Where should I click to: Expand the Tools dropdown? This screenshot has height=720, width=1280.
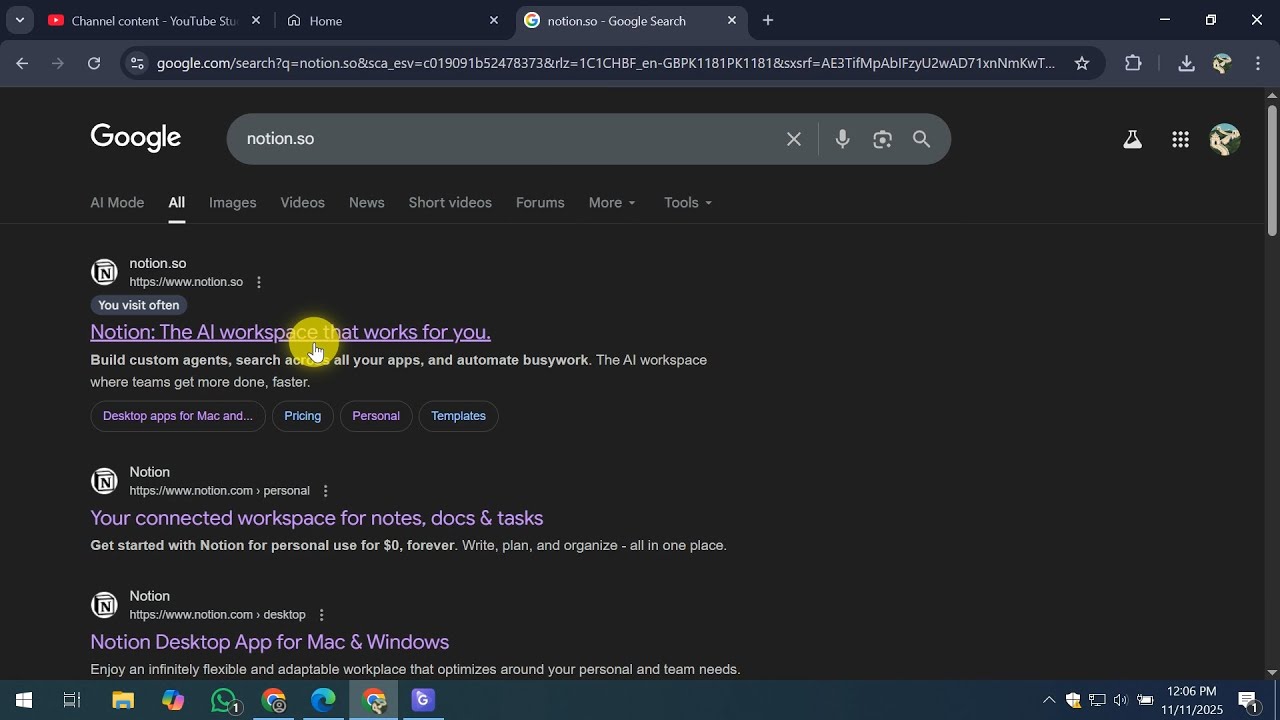point(688,202)
